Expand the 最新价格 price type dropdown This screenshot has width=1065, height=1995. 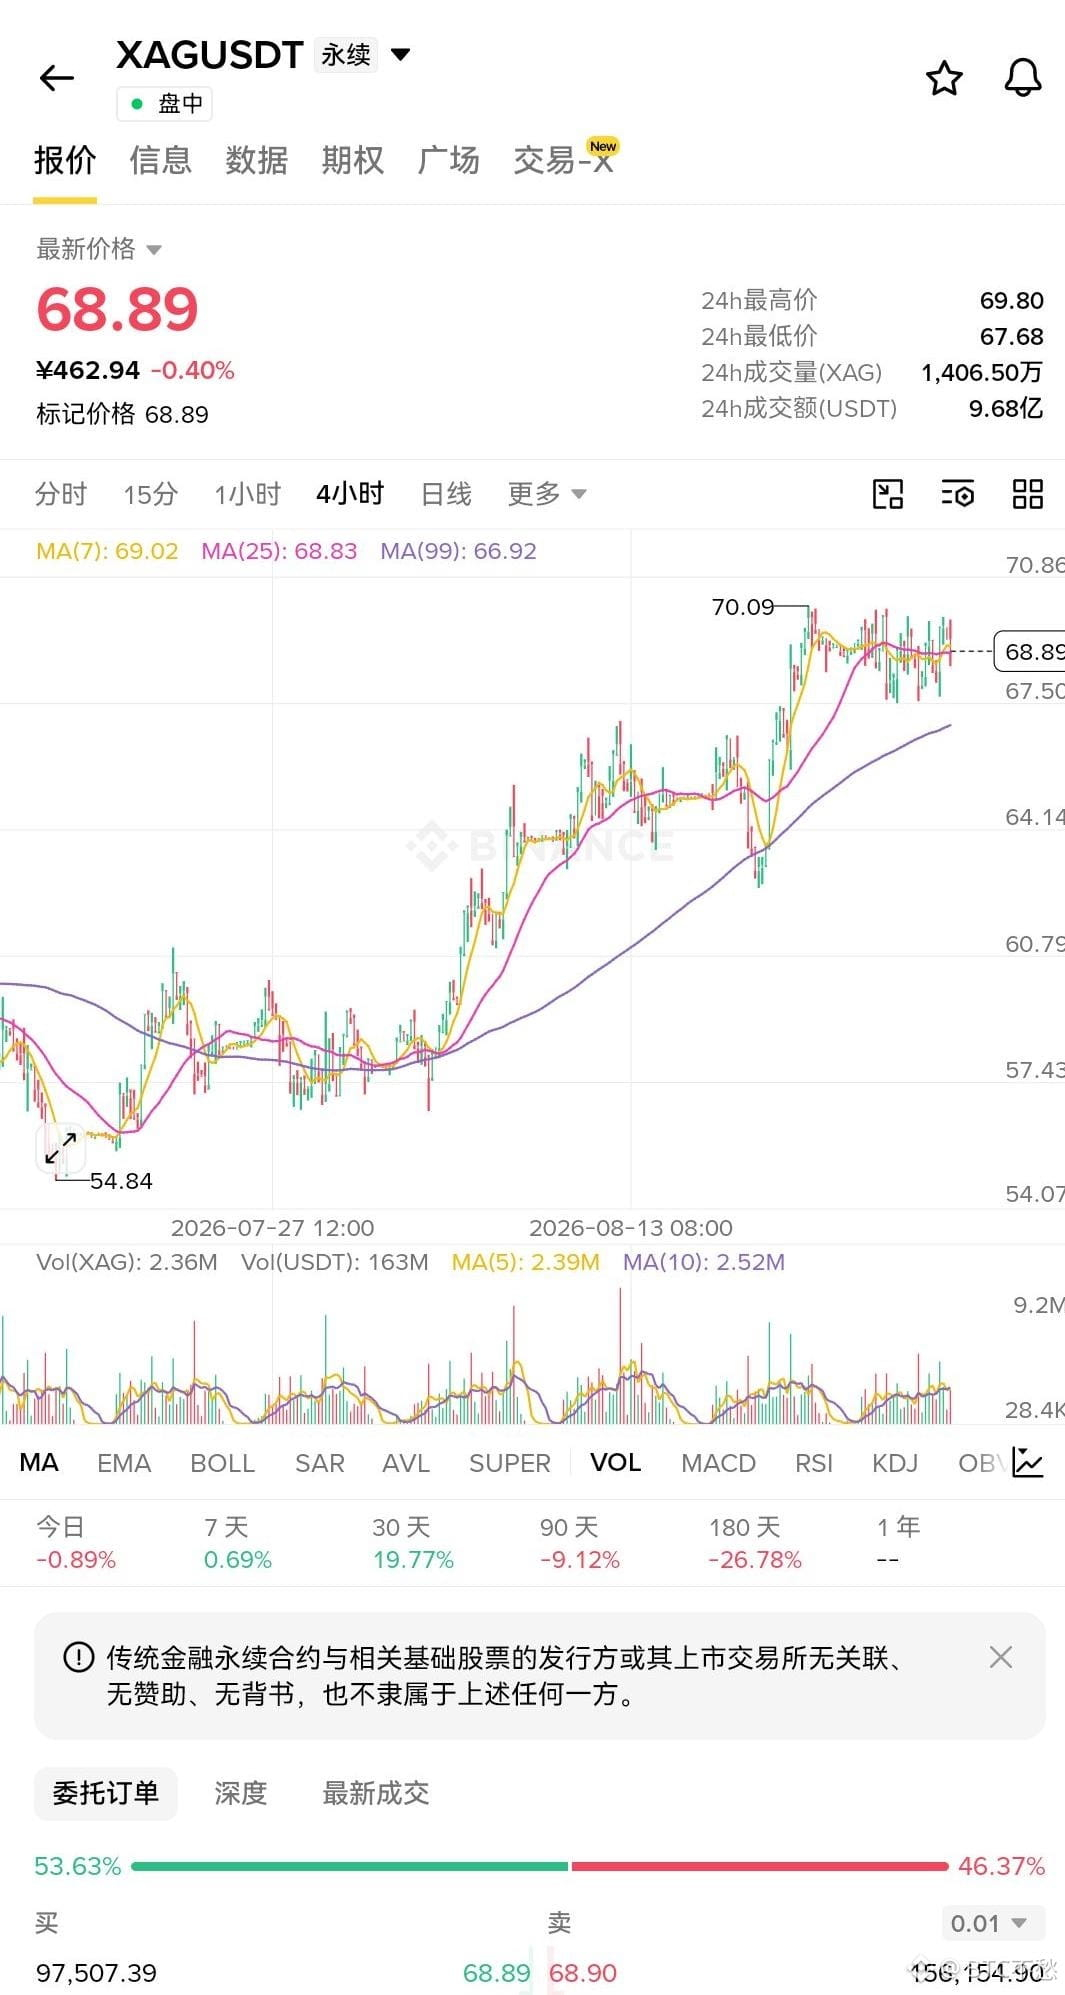pos(154,250)
